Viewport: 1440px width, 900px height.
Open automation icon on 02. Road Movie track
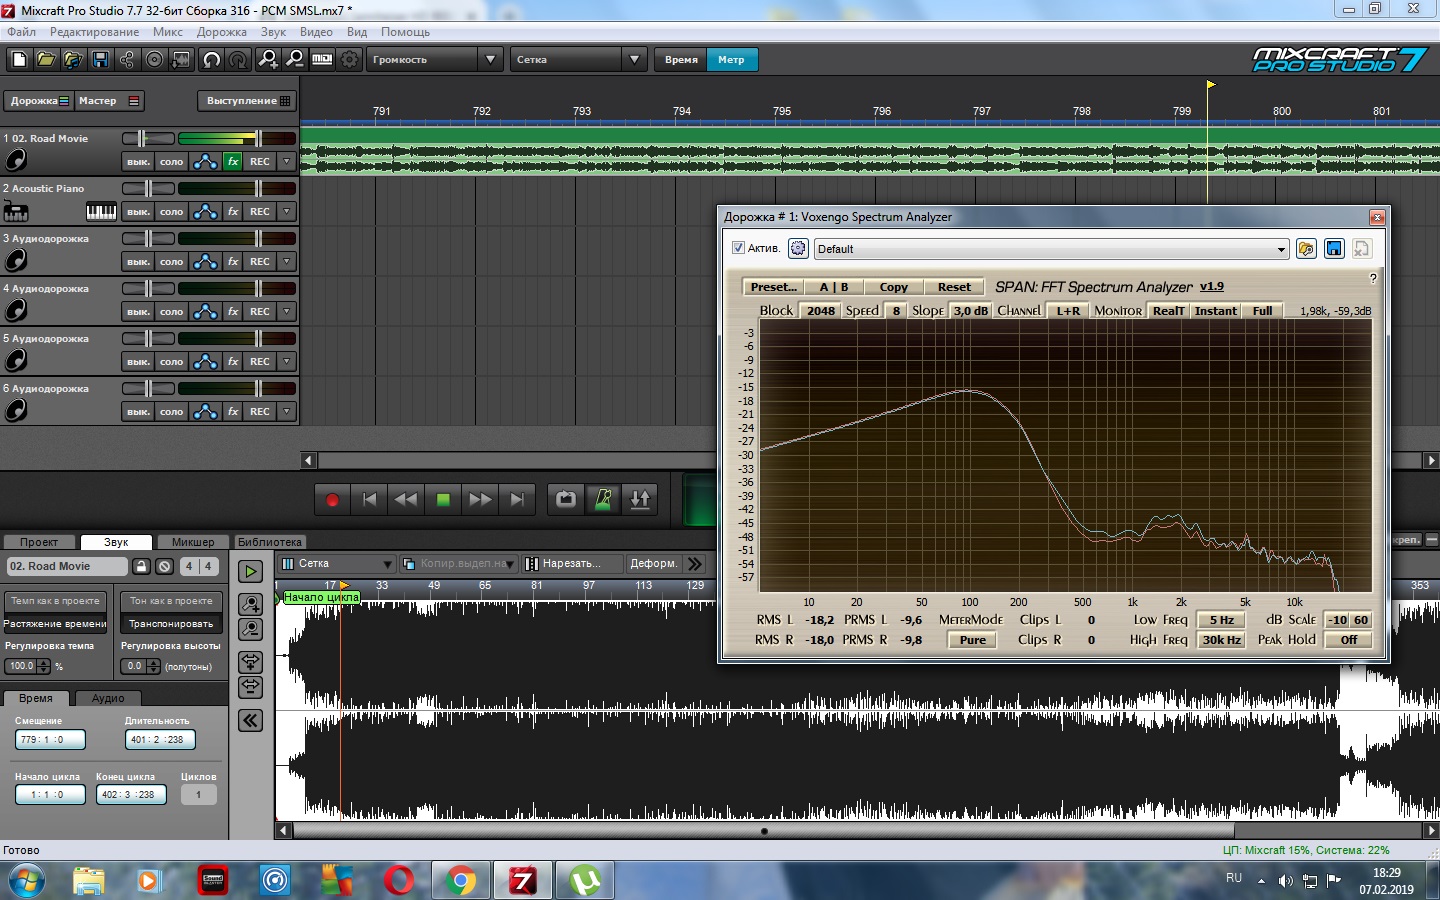[205, 161]
